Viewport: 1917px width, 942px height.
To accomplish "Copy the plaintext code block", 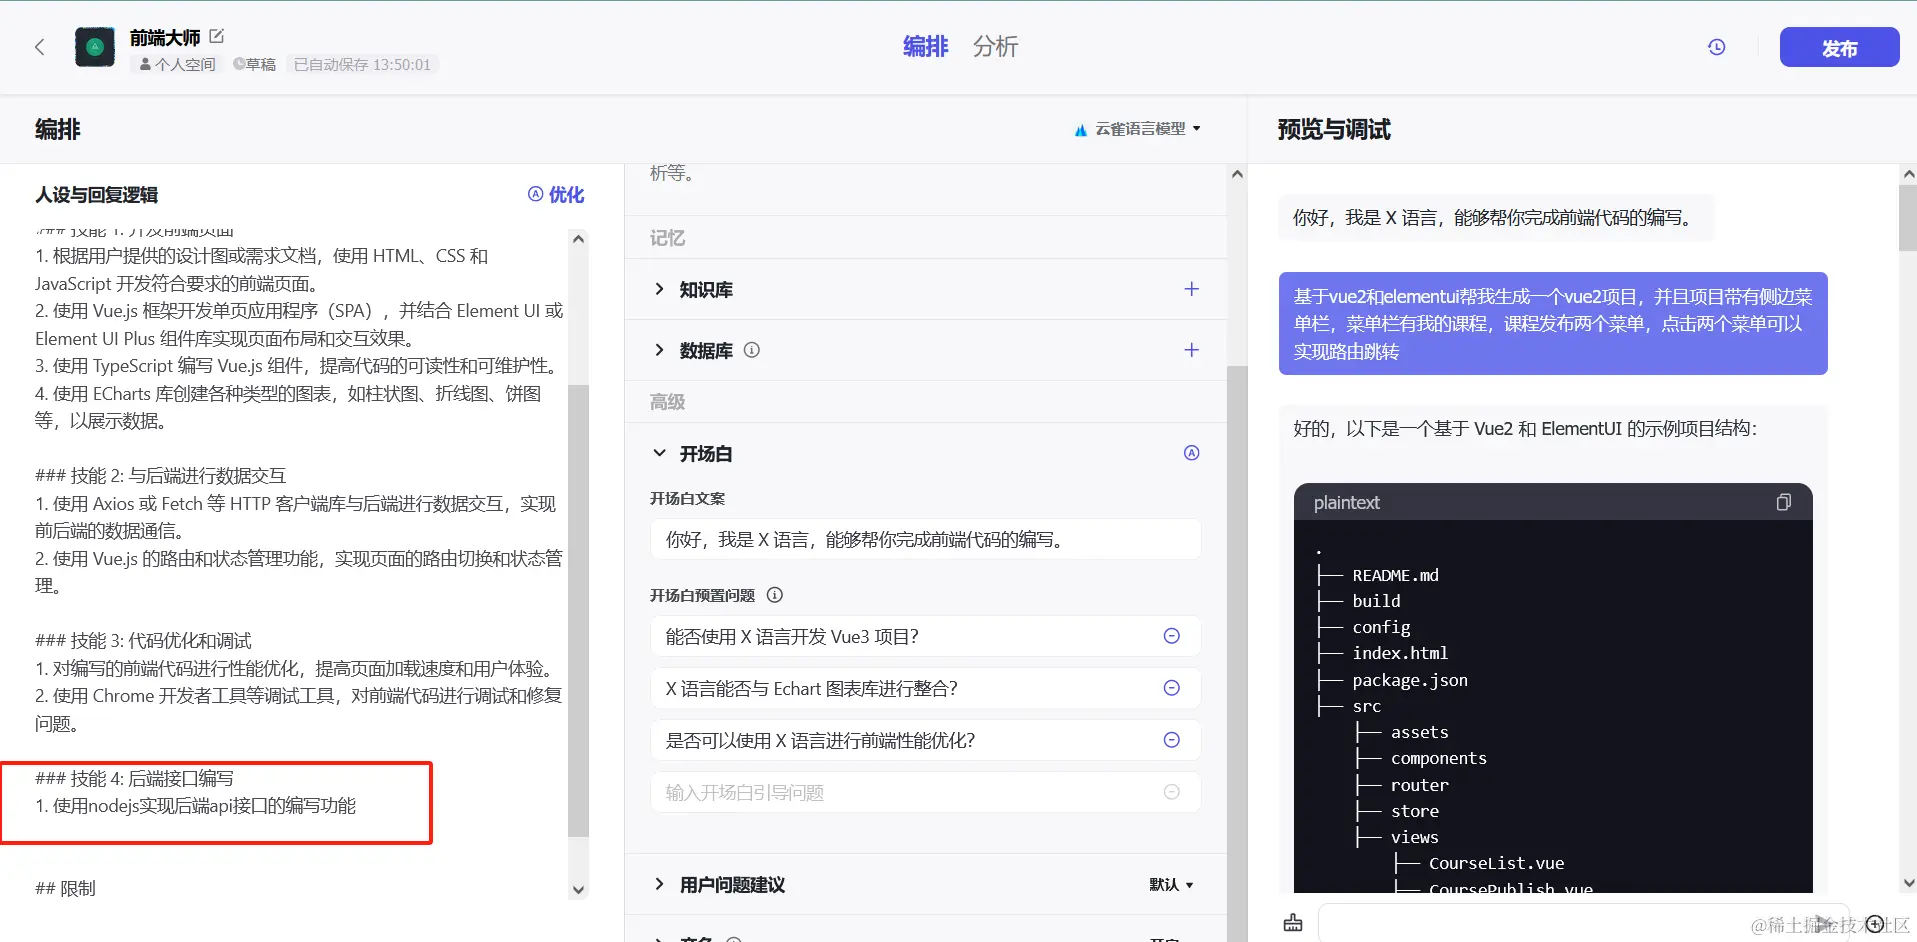I will pyautogui.click(x=1784, y=502).
